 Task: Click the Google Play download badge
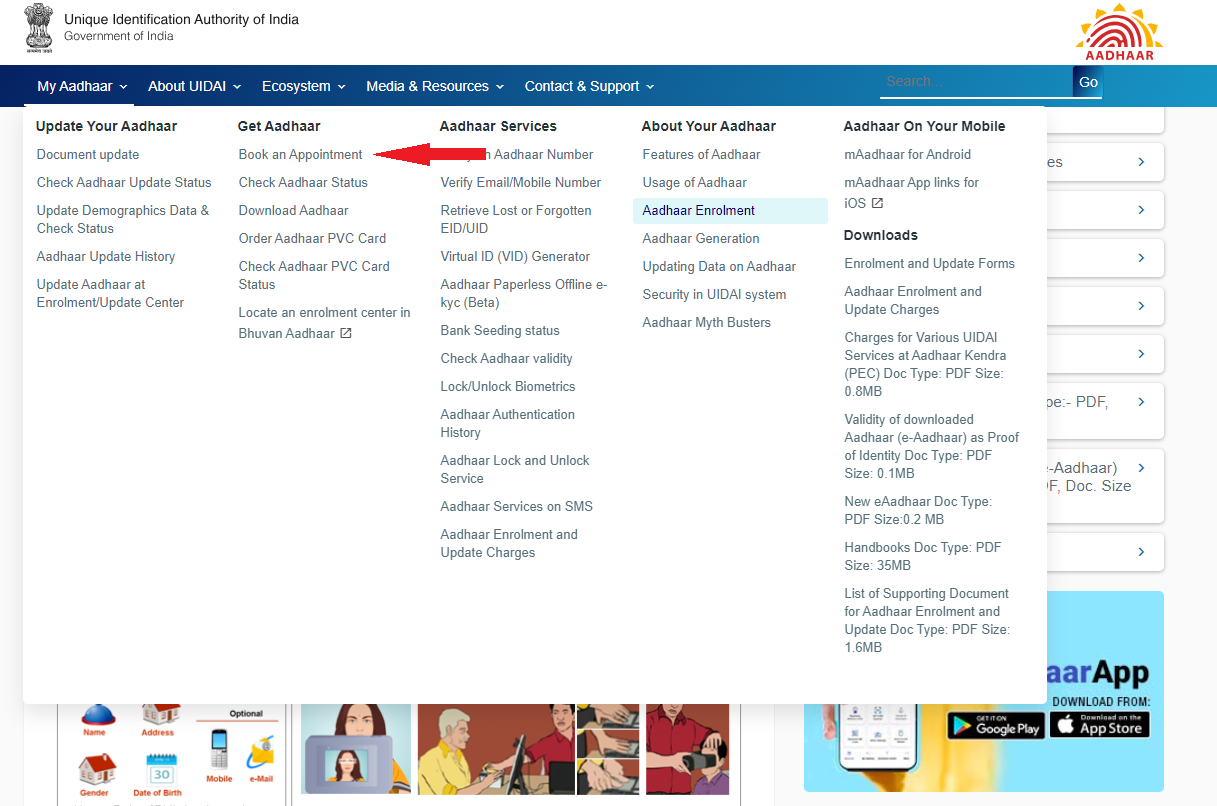(995, 724)
